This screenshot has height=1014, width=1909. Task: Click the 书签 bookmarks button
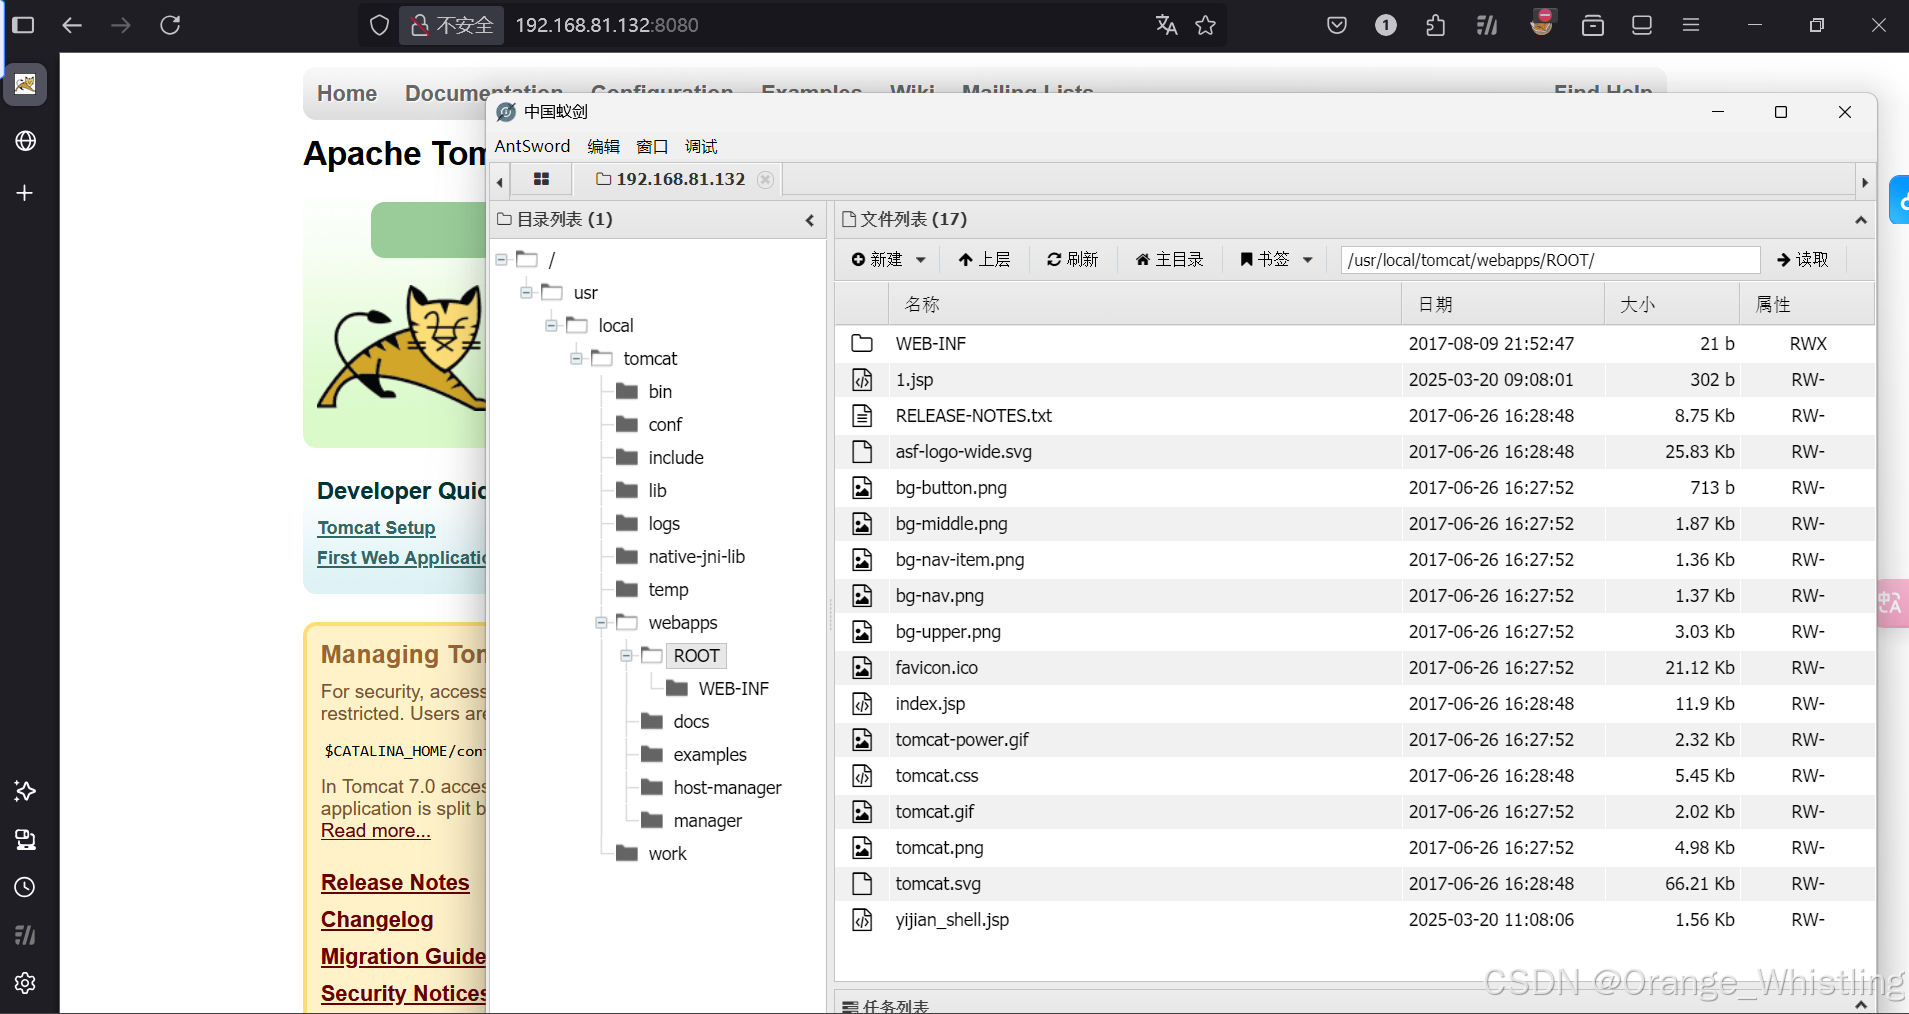(x=1264, y=260)
